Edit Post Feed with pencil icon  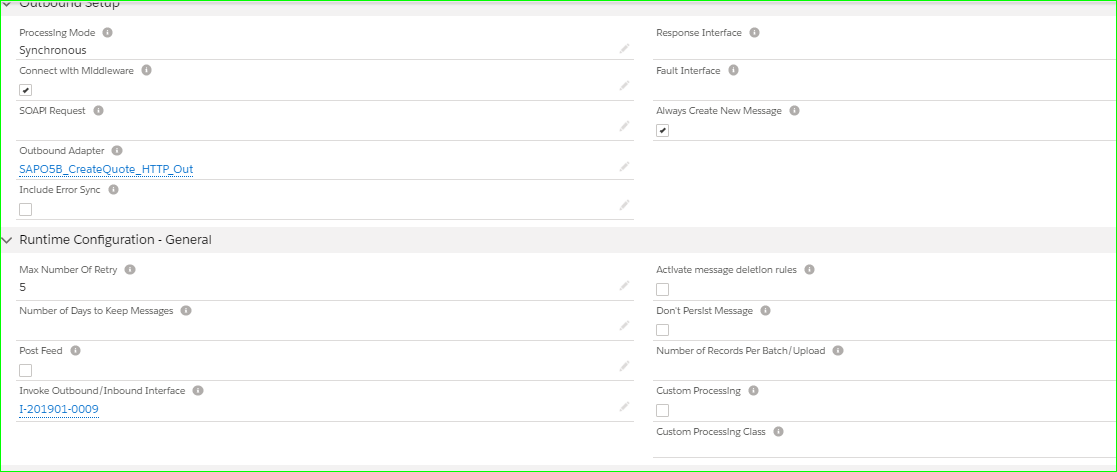click(624, 366)
